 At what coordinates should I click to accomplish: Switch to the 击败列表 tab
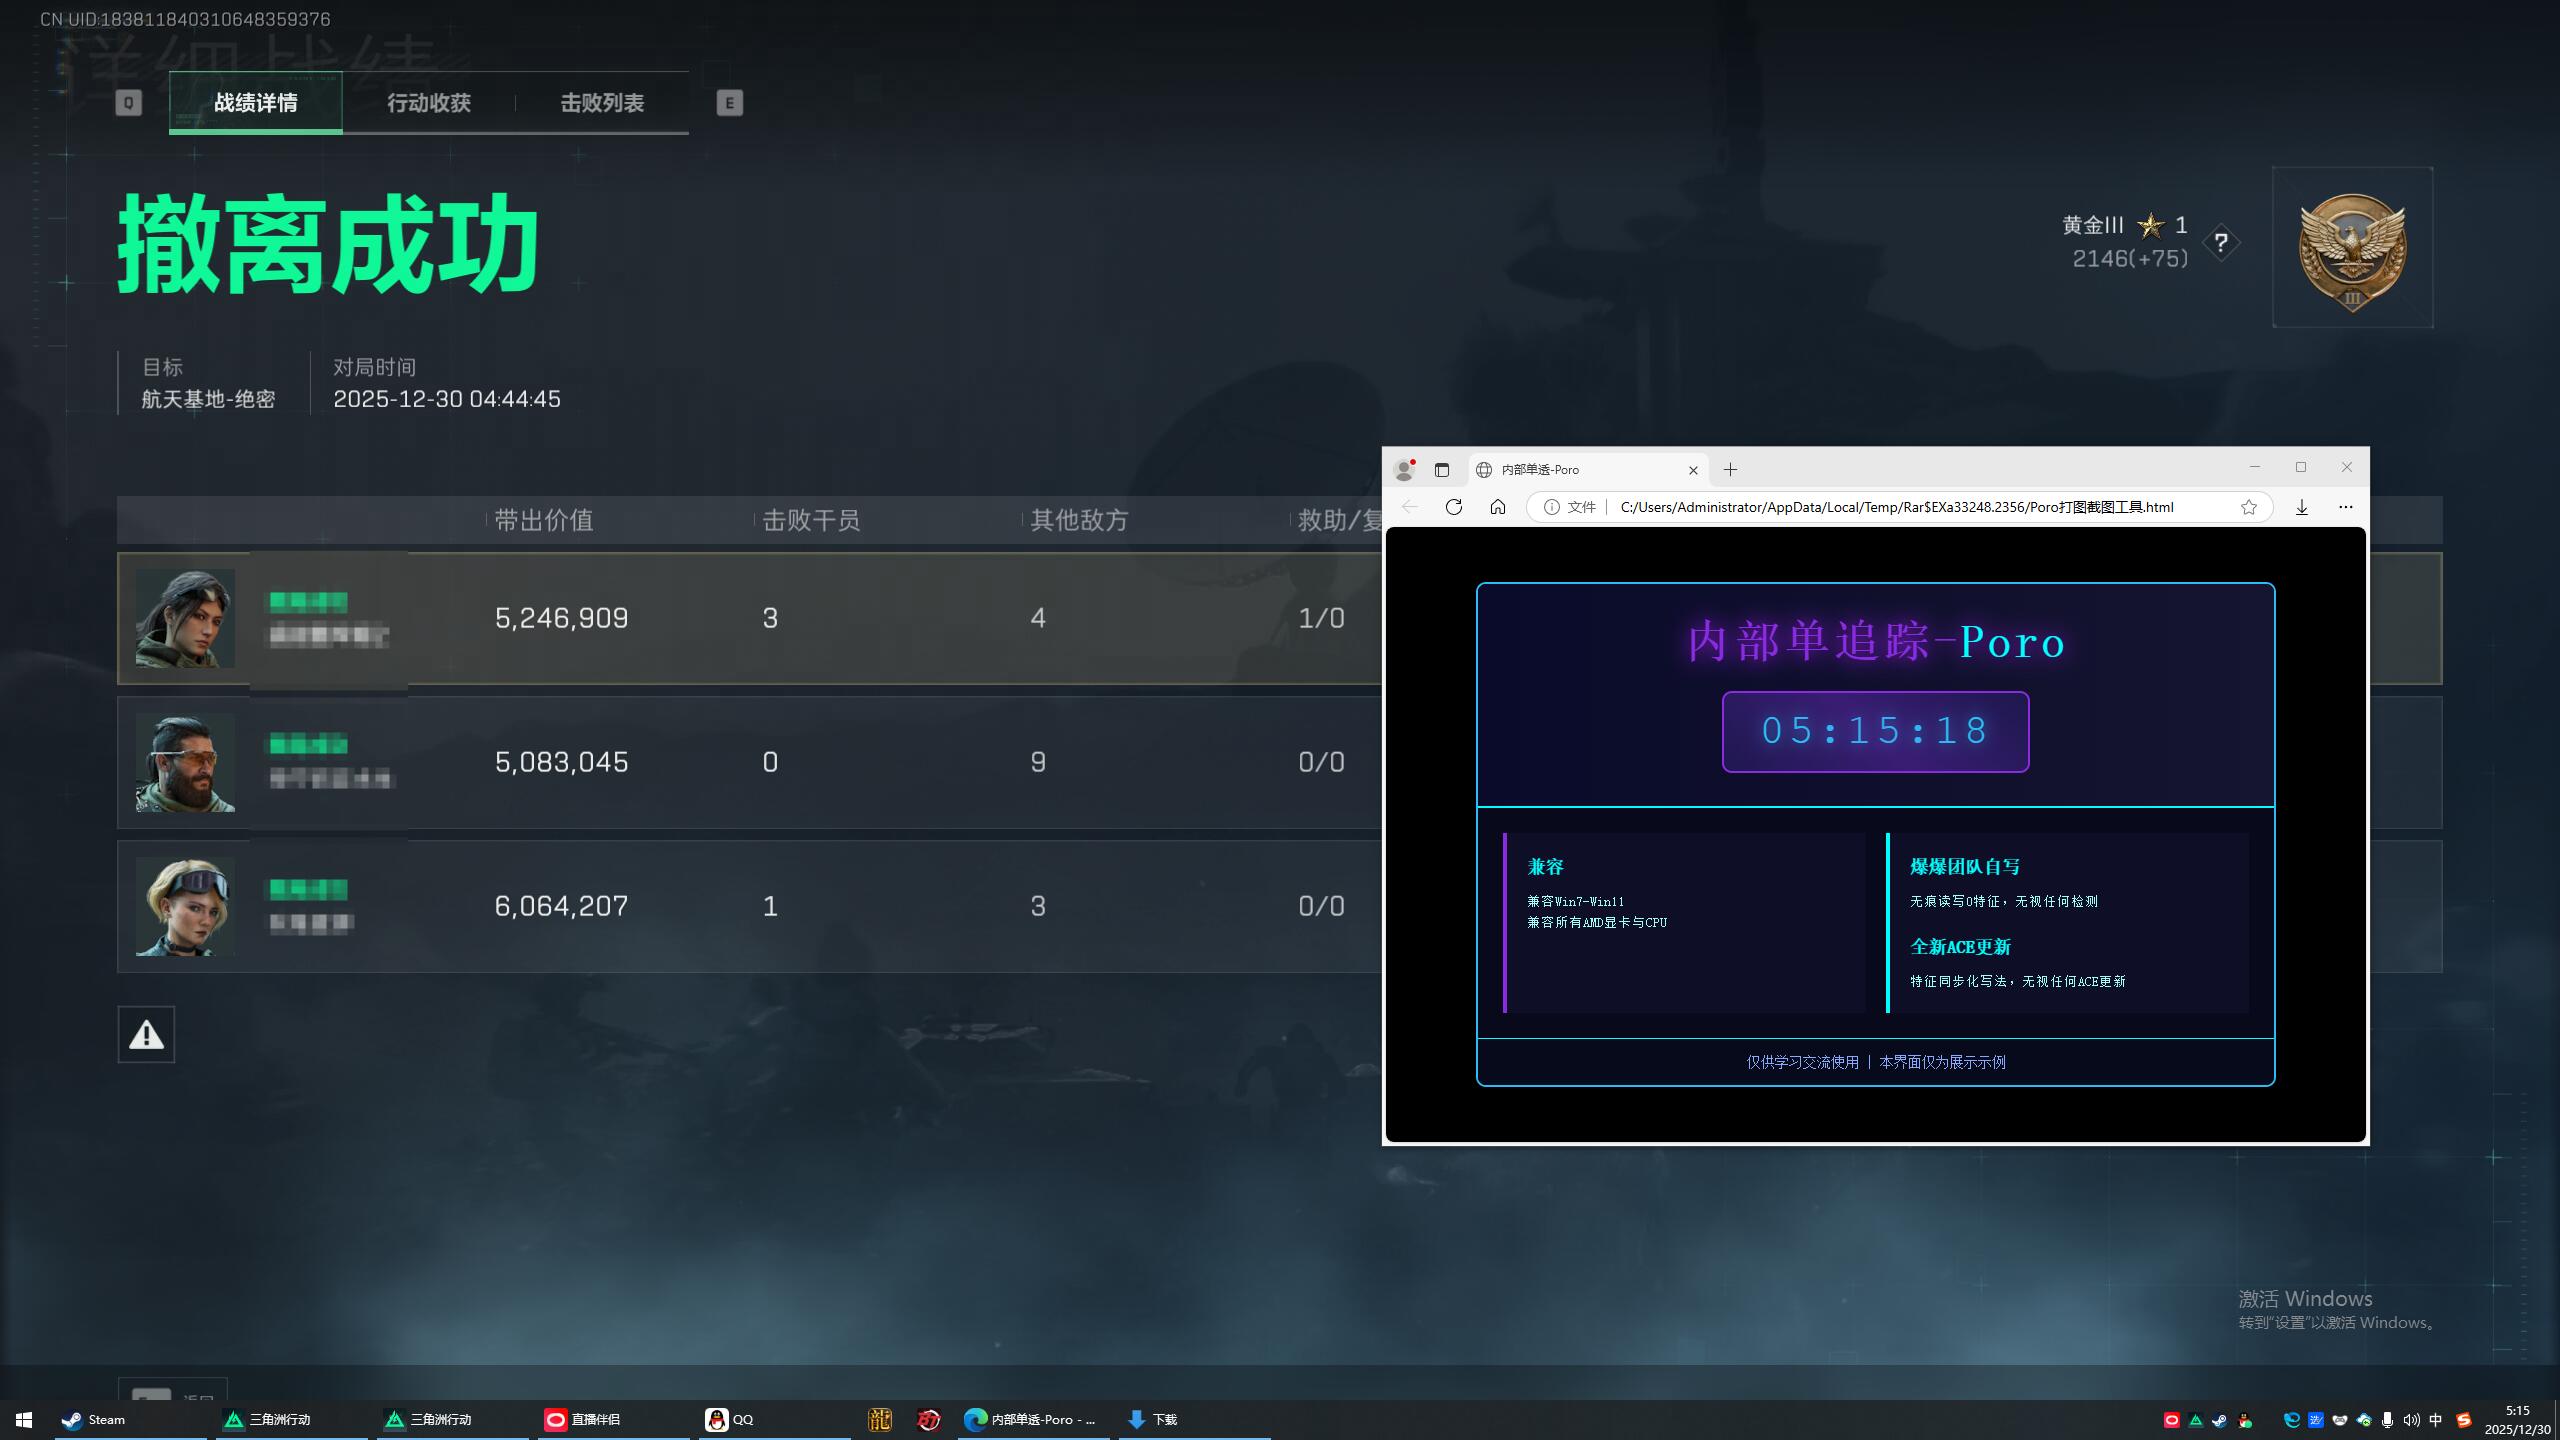(601, 103)
